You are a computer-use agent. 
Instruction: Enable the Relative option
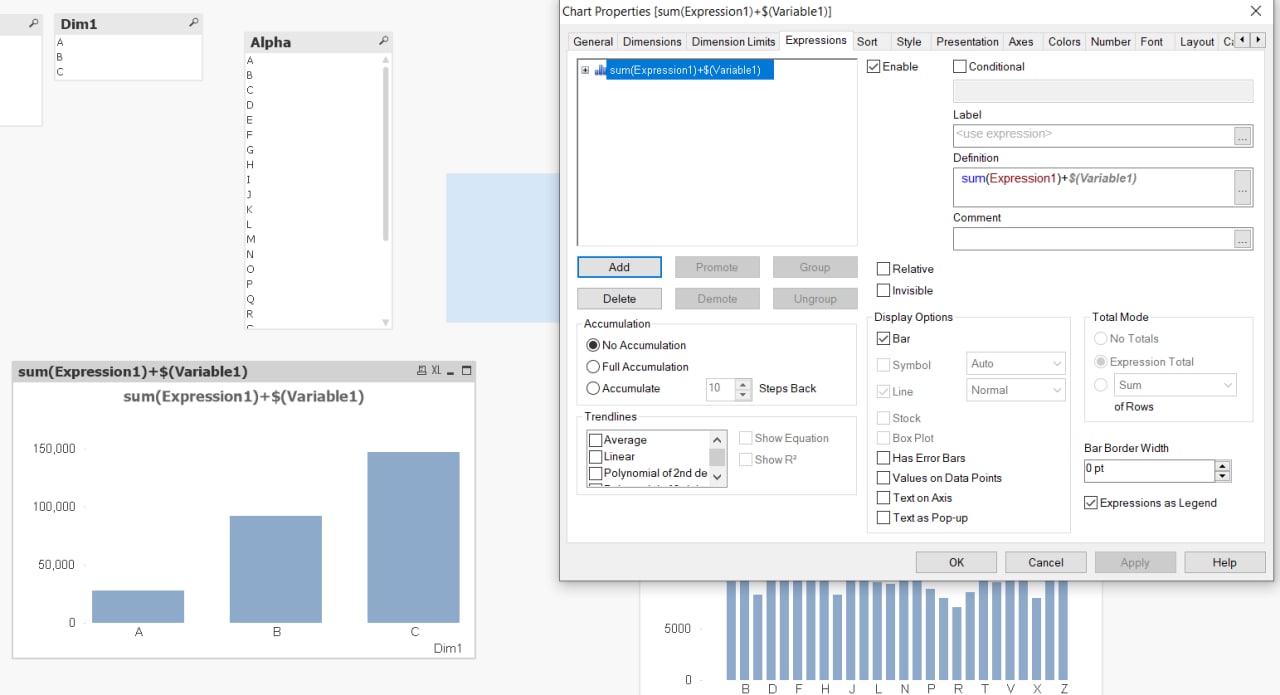tap(883, 269)
